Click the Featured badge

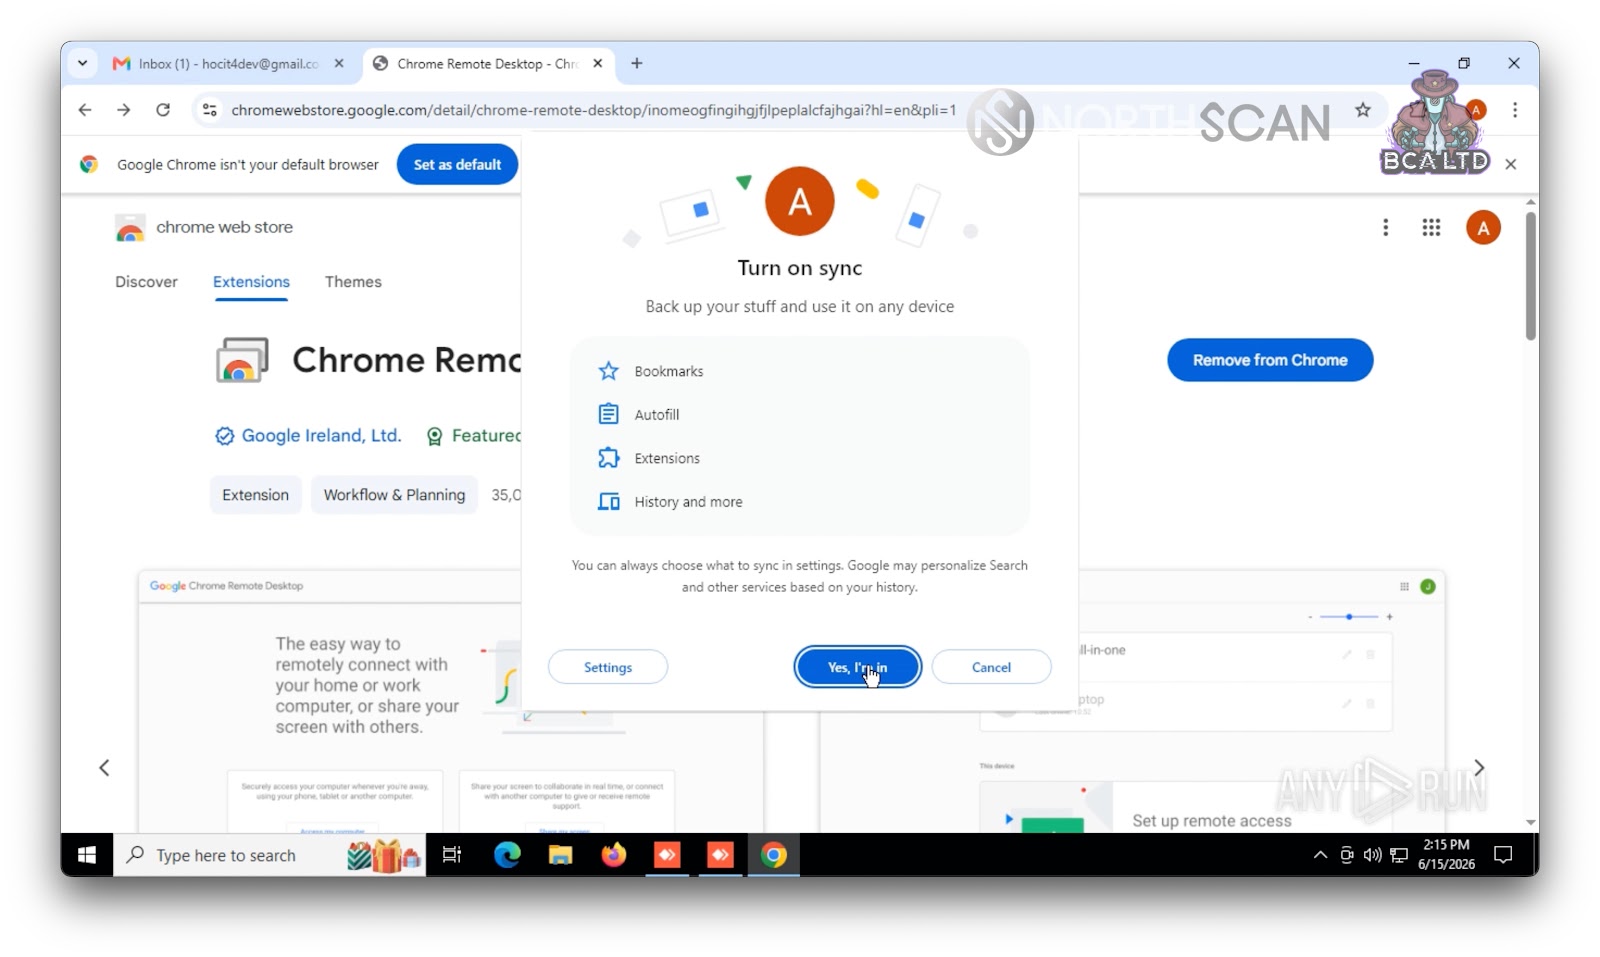(473, 436)
